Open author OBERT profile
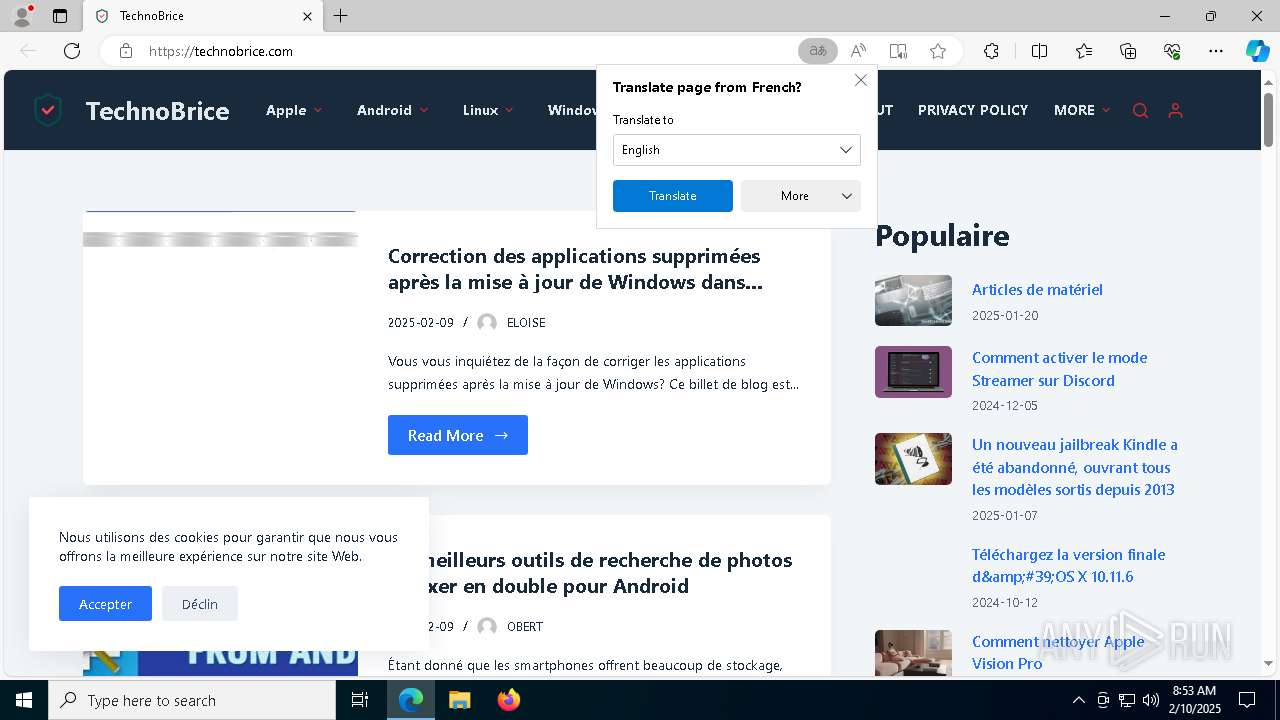The image size is (1280, 720). (x=525, y=626)
